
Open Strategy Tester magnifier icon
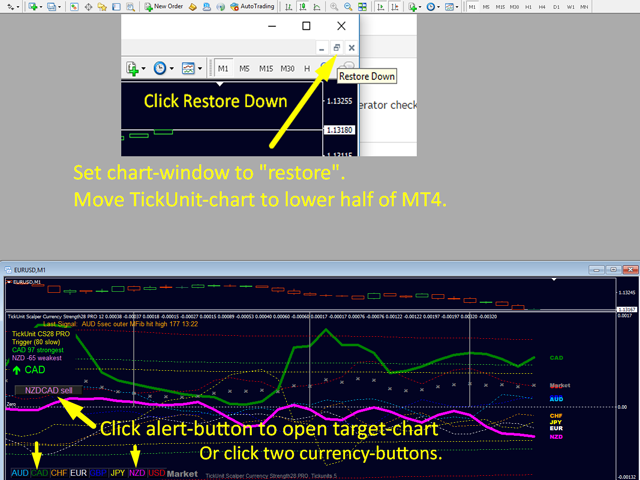pos(130,7)
